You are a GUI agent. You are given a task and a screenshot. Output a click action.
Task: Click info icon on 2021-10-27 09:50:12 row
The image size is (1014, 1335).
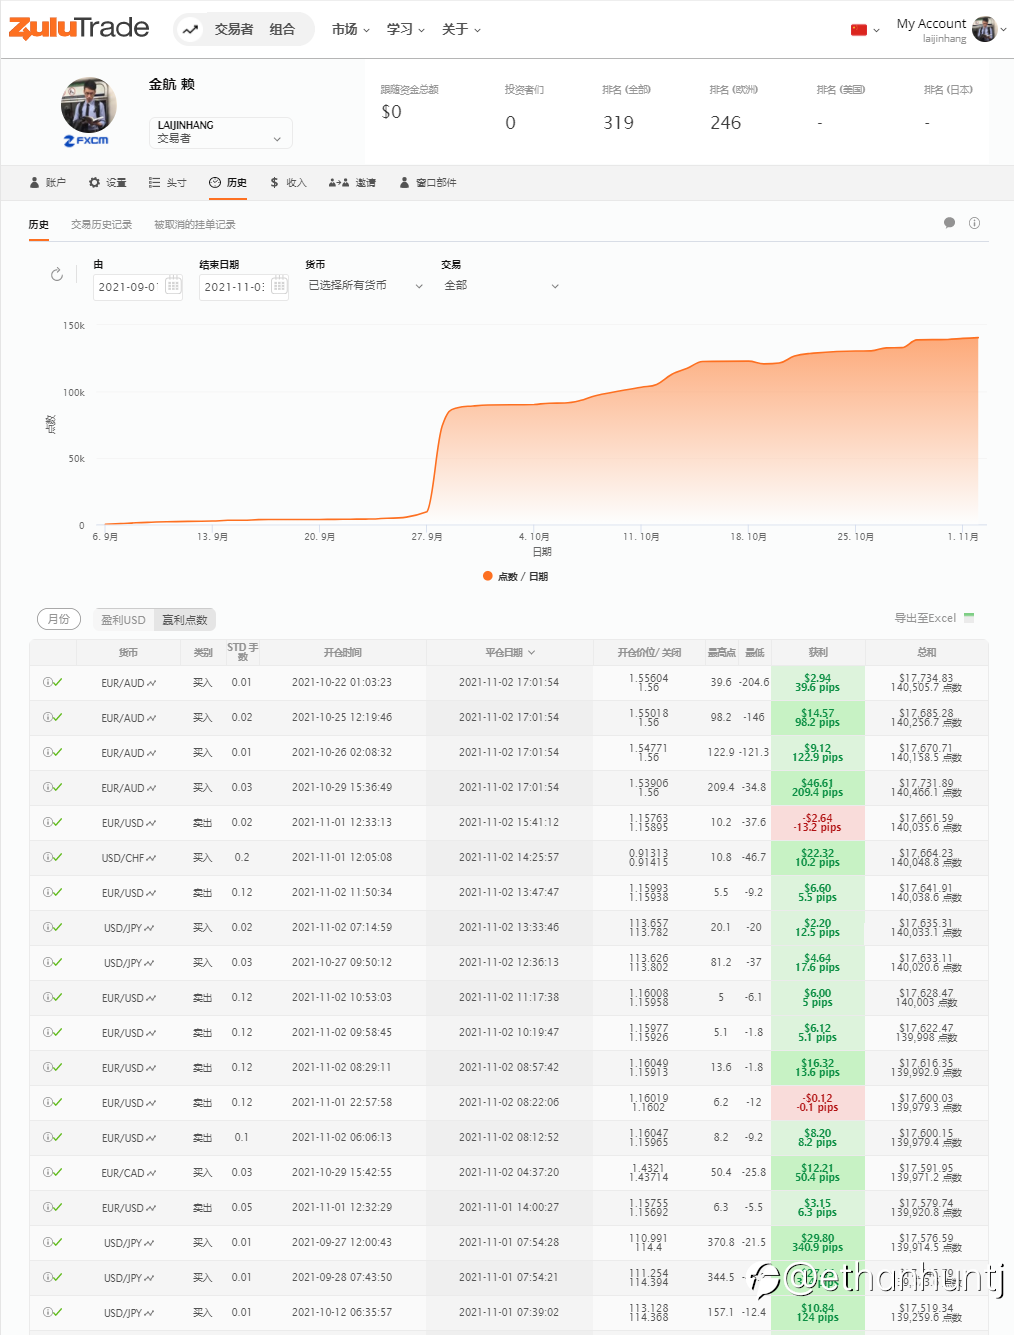pos(47,962)
